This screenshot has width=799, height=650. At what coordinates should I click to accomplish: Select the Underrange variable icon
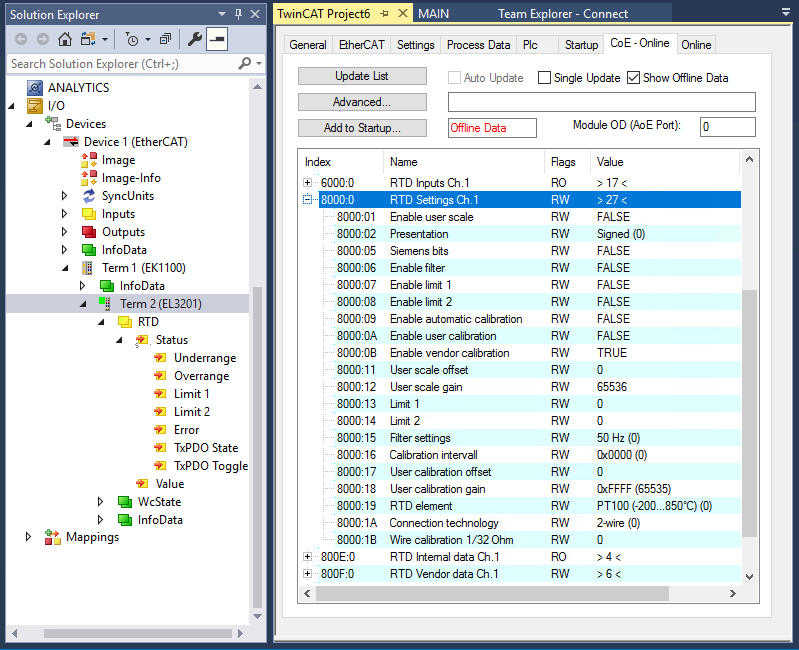[160, 358]
